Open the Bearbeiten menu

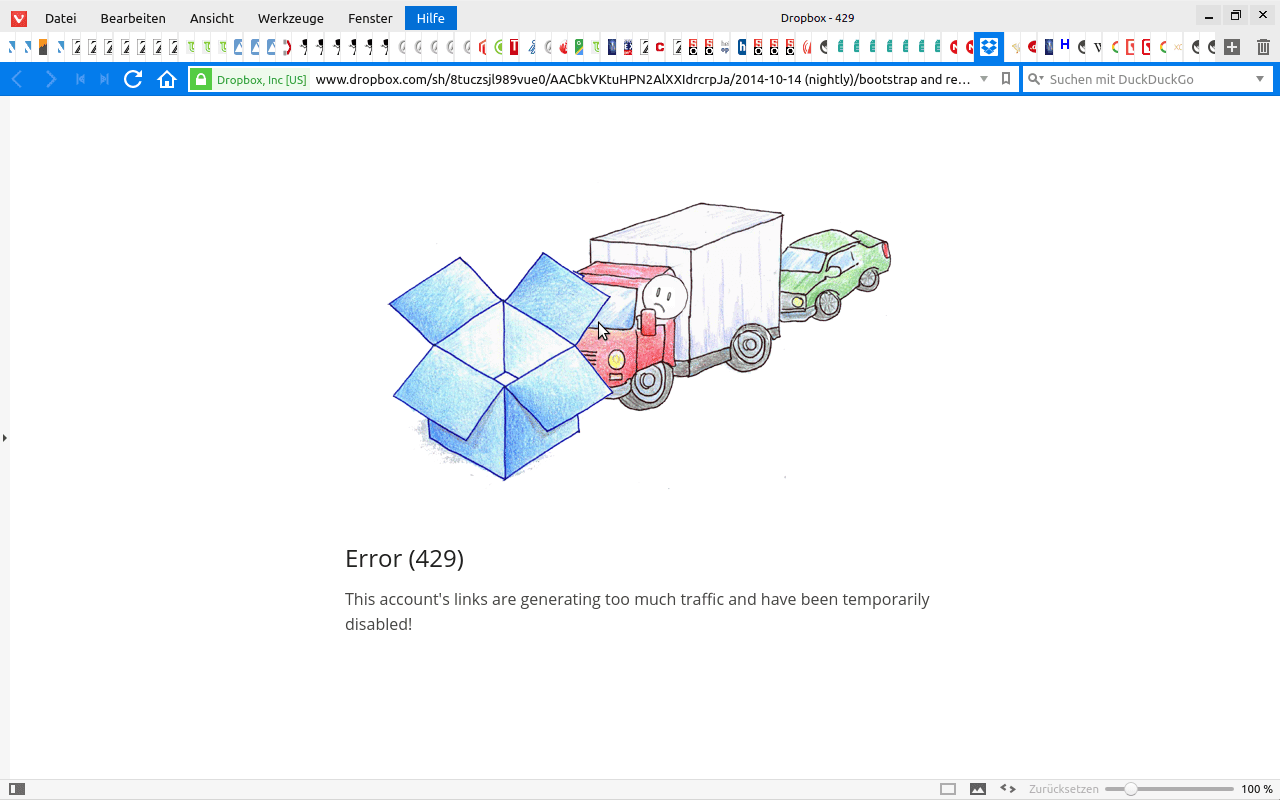click(x=133, y=18)
